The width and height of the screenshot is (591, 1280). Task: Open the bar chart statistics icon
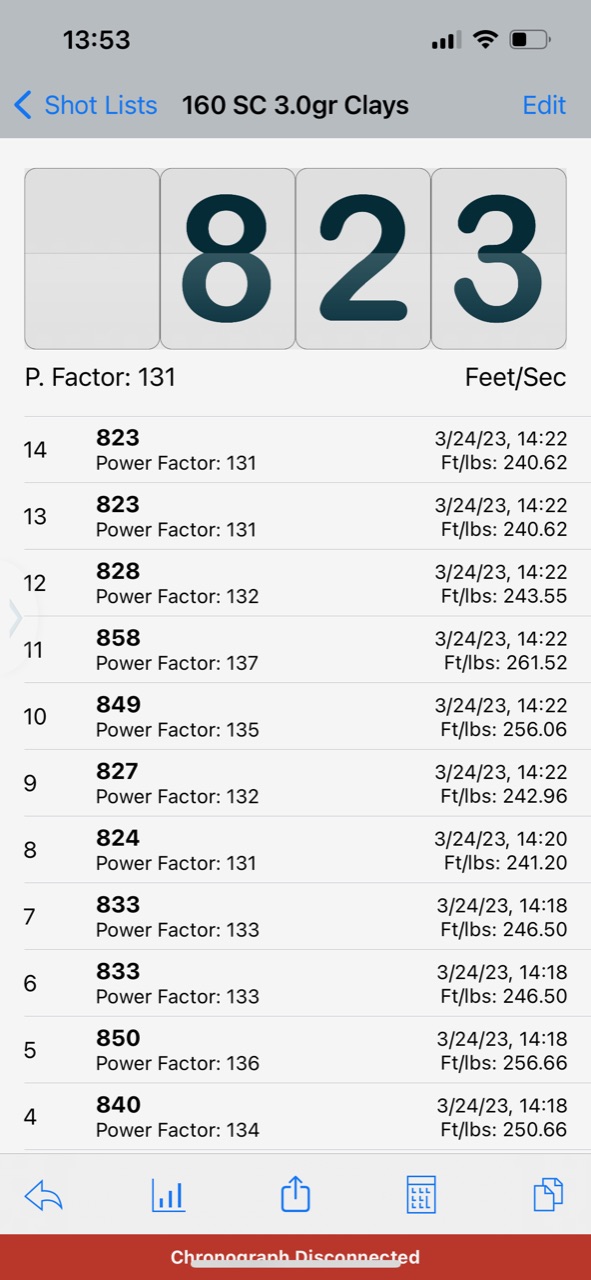(x=168, y=1195)
